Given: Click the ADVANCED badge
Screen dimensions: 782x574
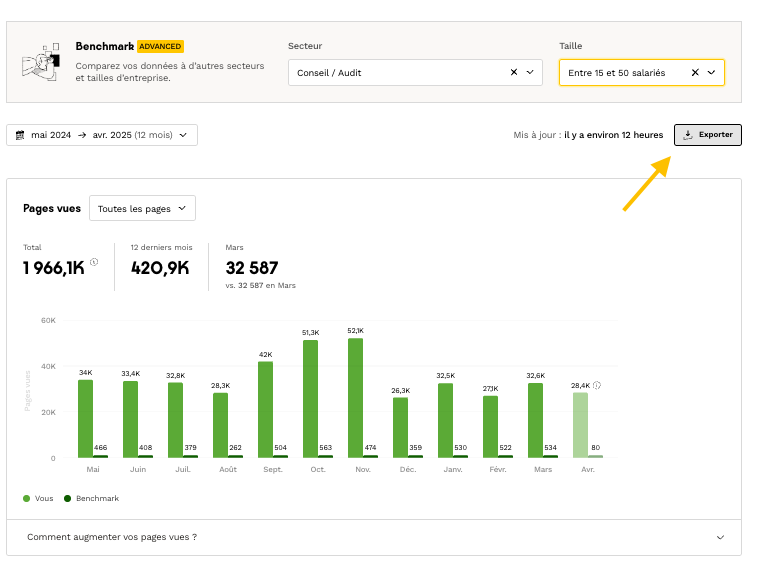Looking at the screenshot, I should coord(160,46).
